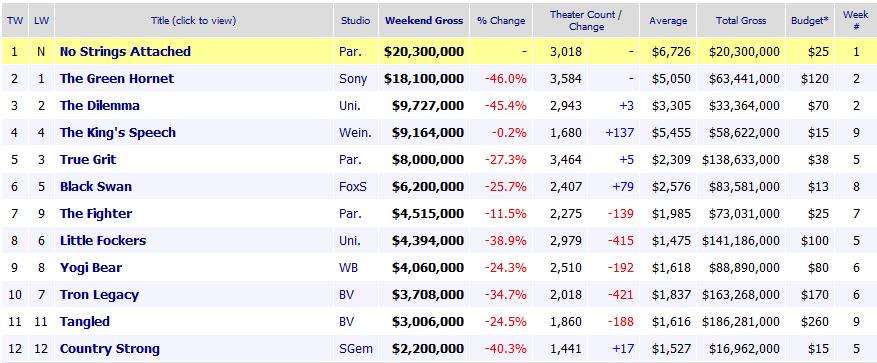Click the Little Fockers link
This screenshot has width=877, height=363.
tap(103, 241)
